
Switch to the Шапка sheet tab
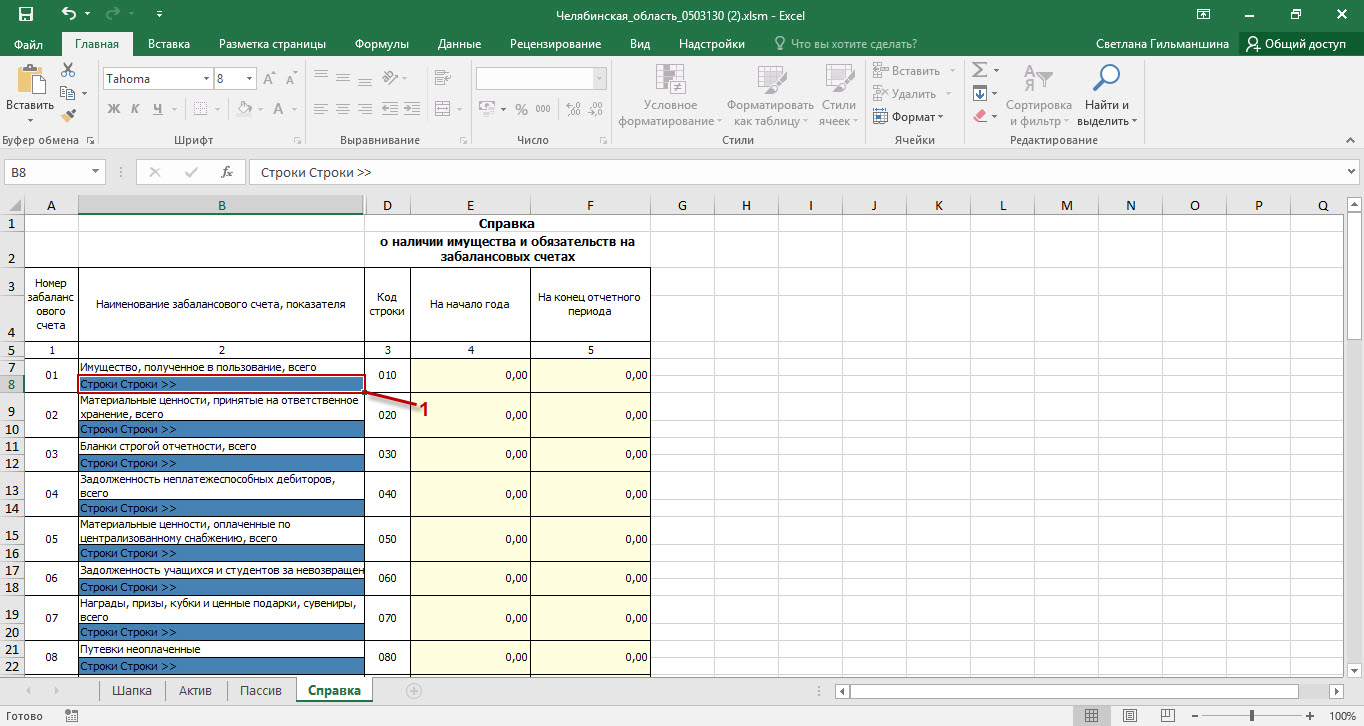tap(132, 691)
